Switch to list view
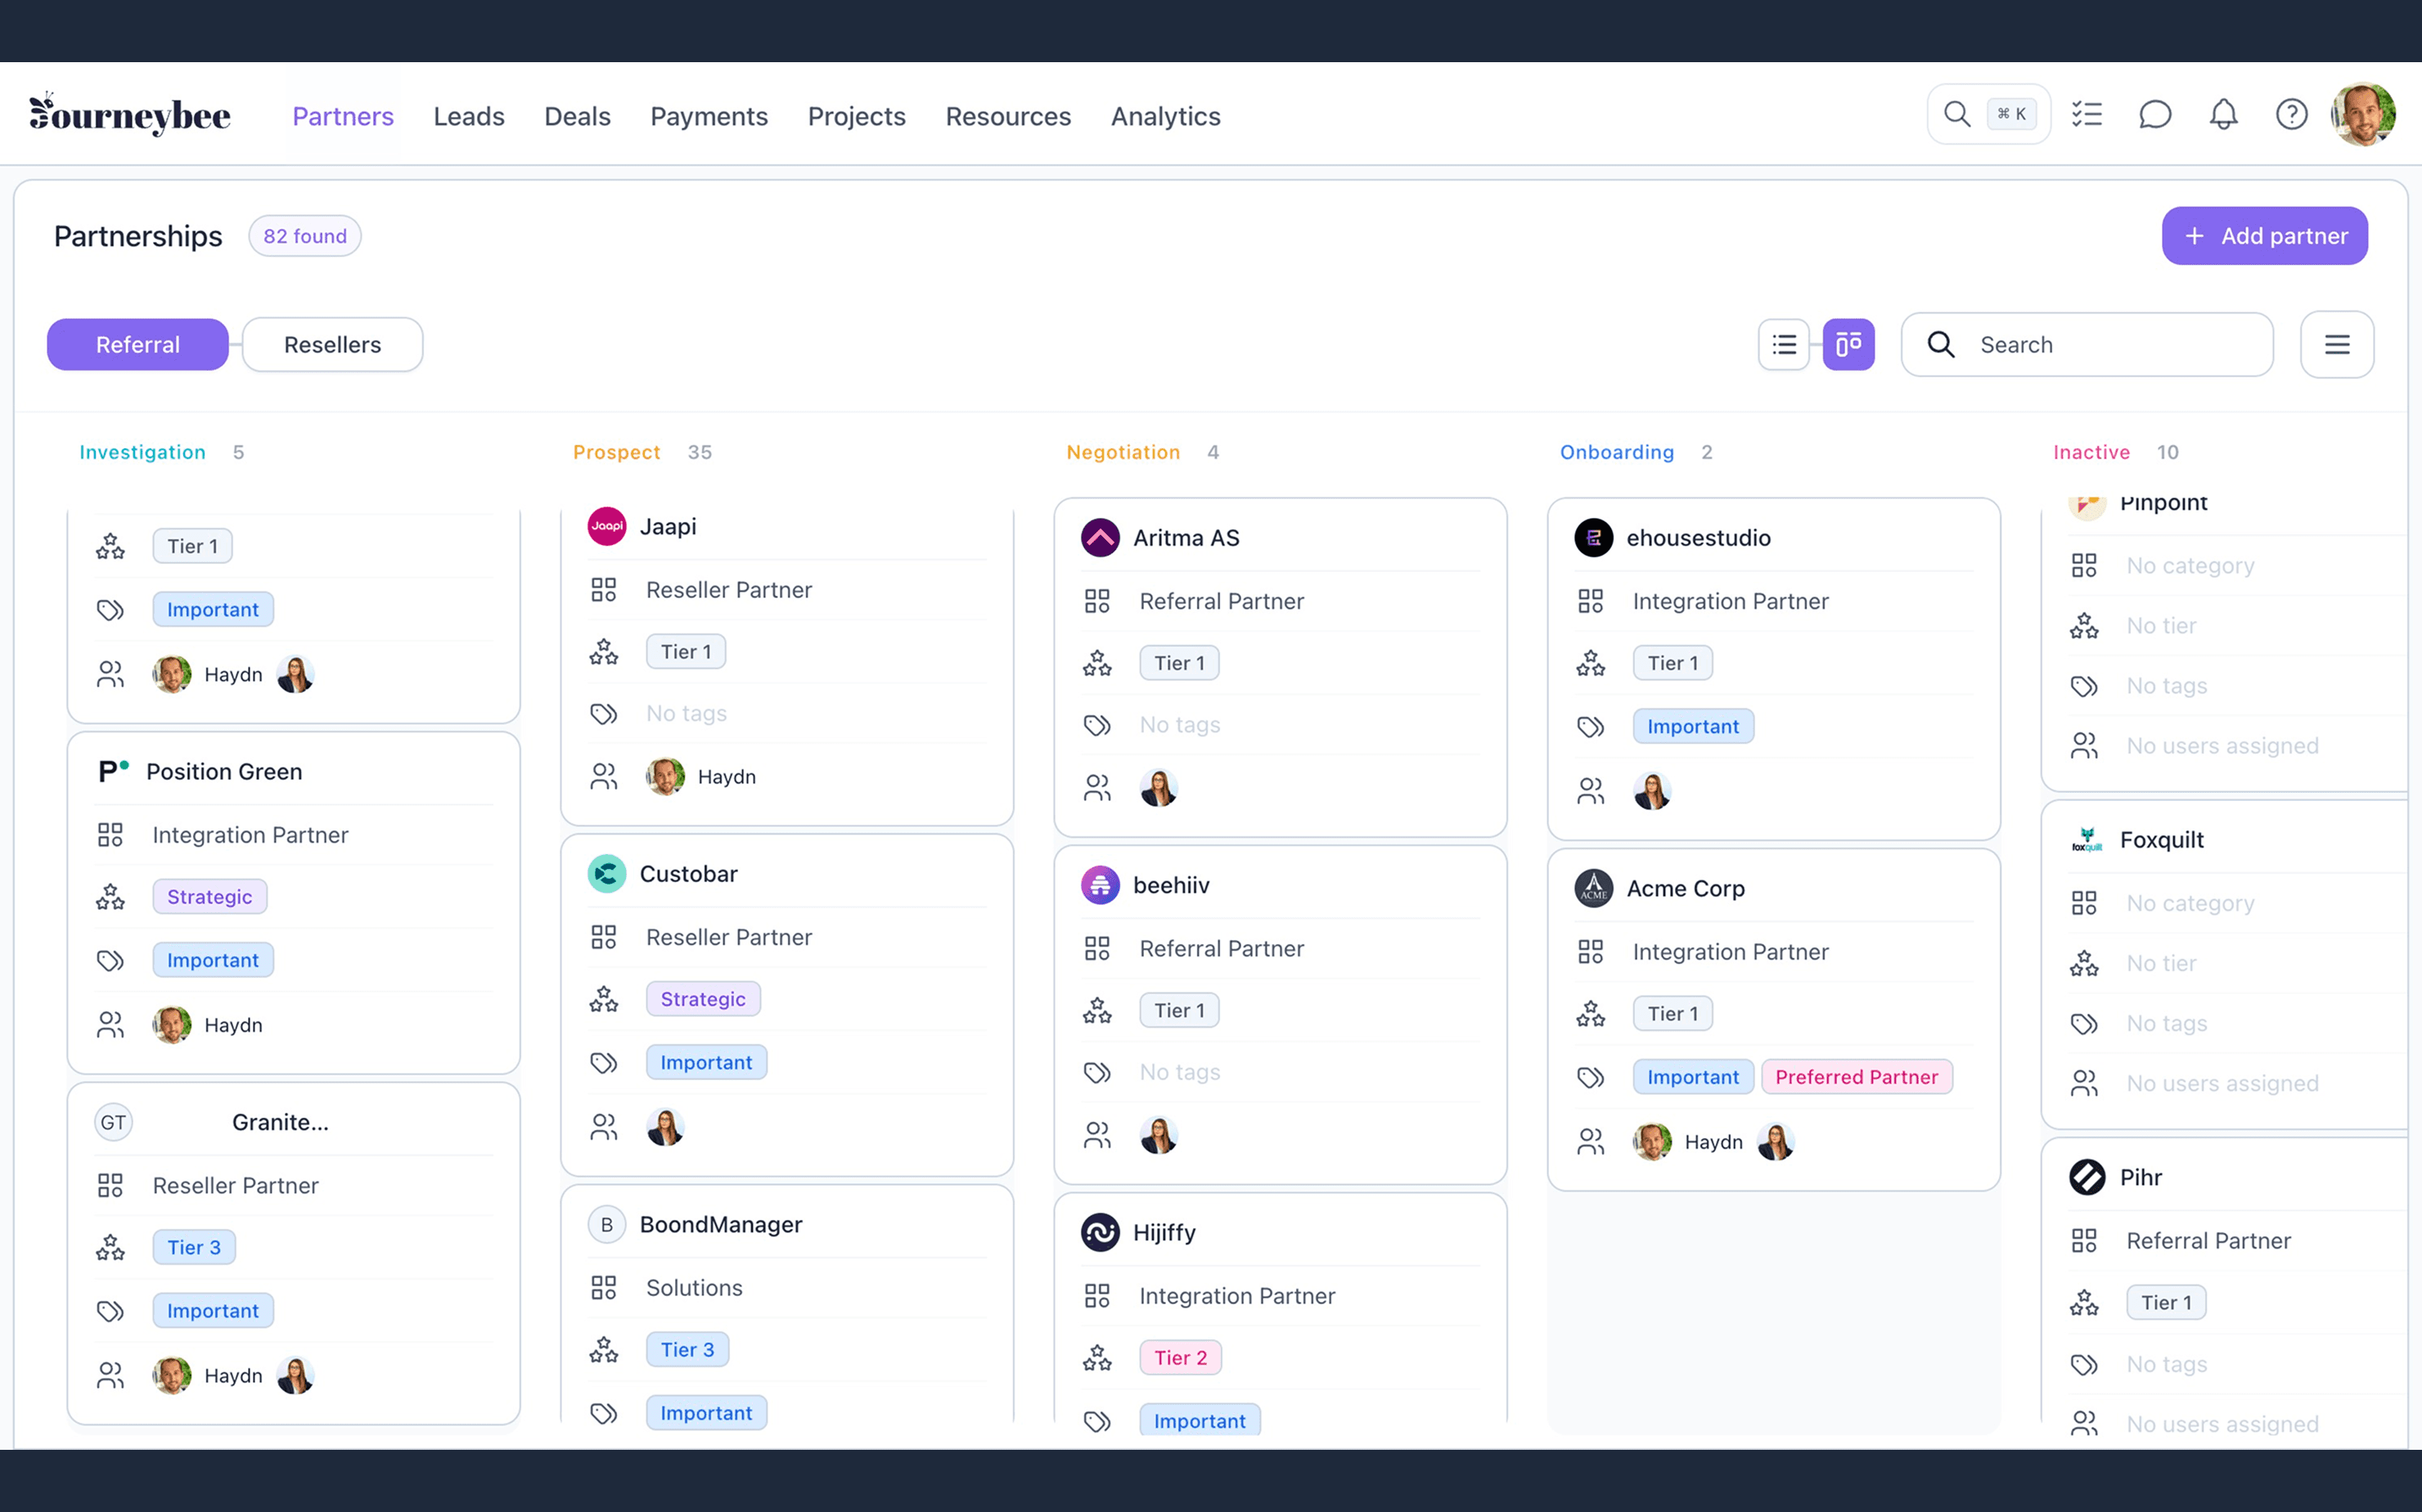Image resolution: width=2422 pixels, height=1512 pixels. click(1784, 345)
